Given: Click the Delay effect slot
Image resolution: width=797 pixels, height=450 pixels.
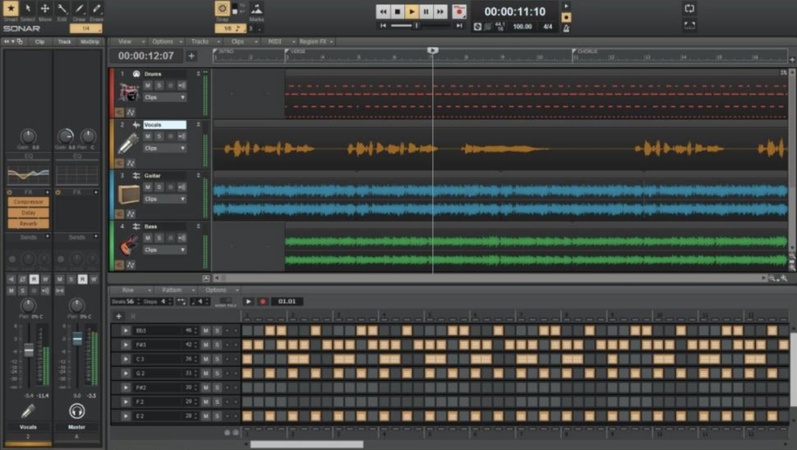Looking at the screenshot, I should tap(28, 213).
